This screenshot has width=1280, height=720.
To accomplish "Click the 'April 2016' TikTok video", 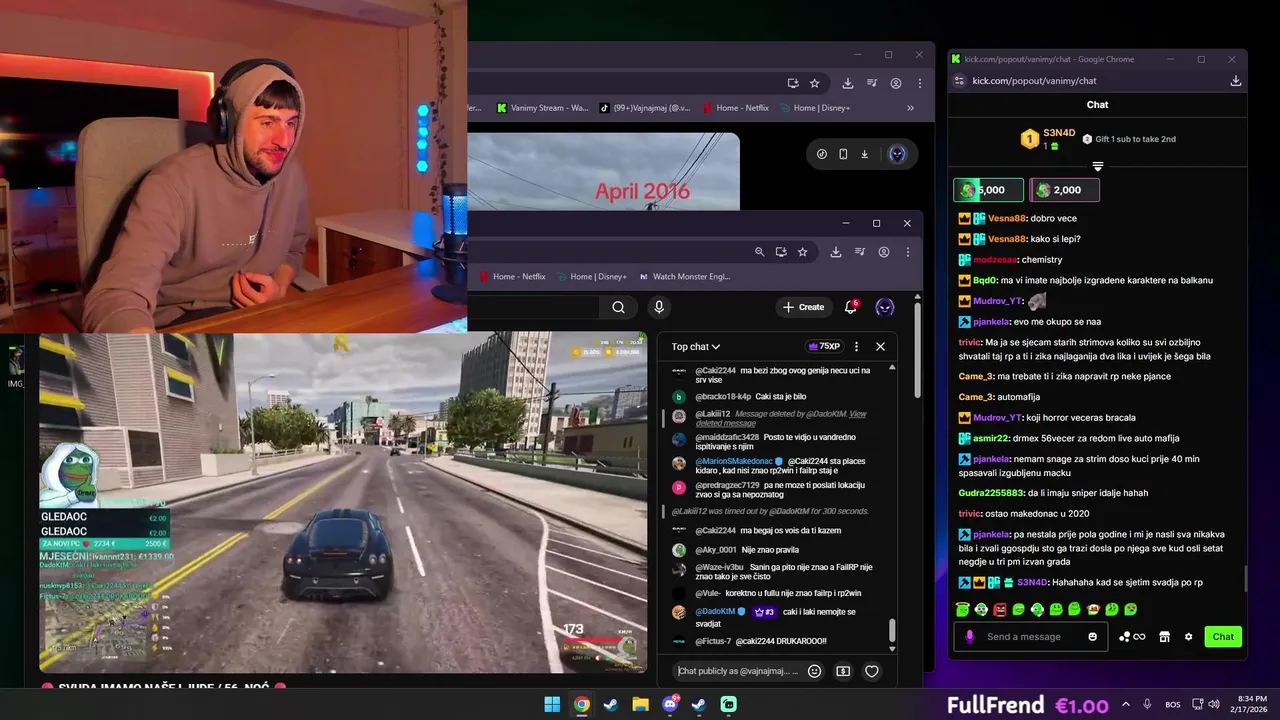I will point(604,171).
